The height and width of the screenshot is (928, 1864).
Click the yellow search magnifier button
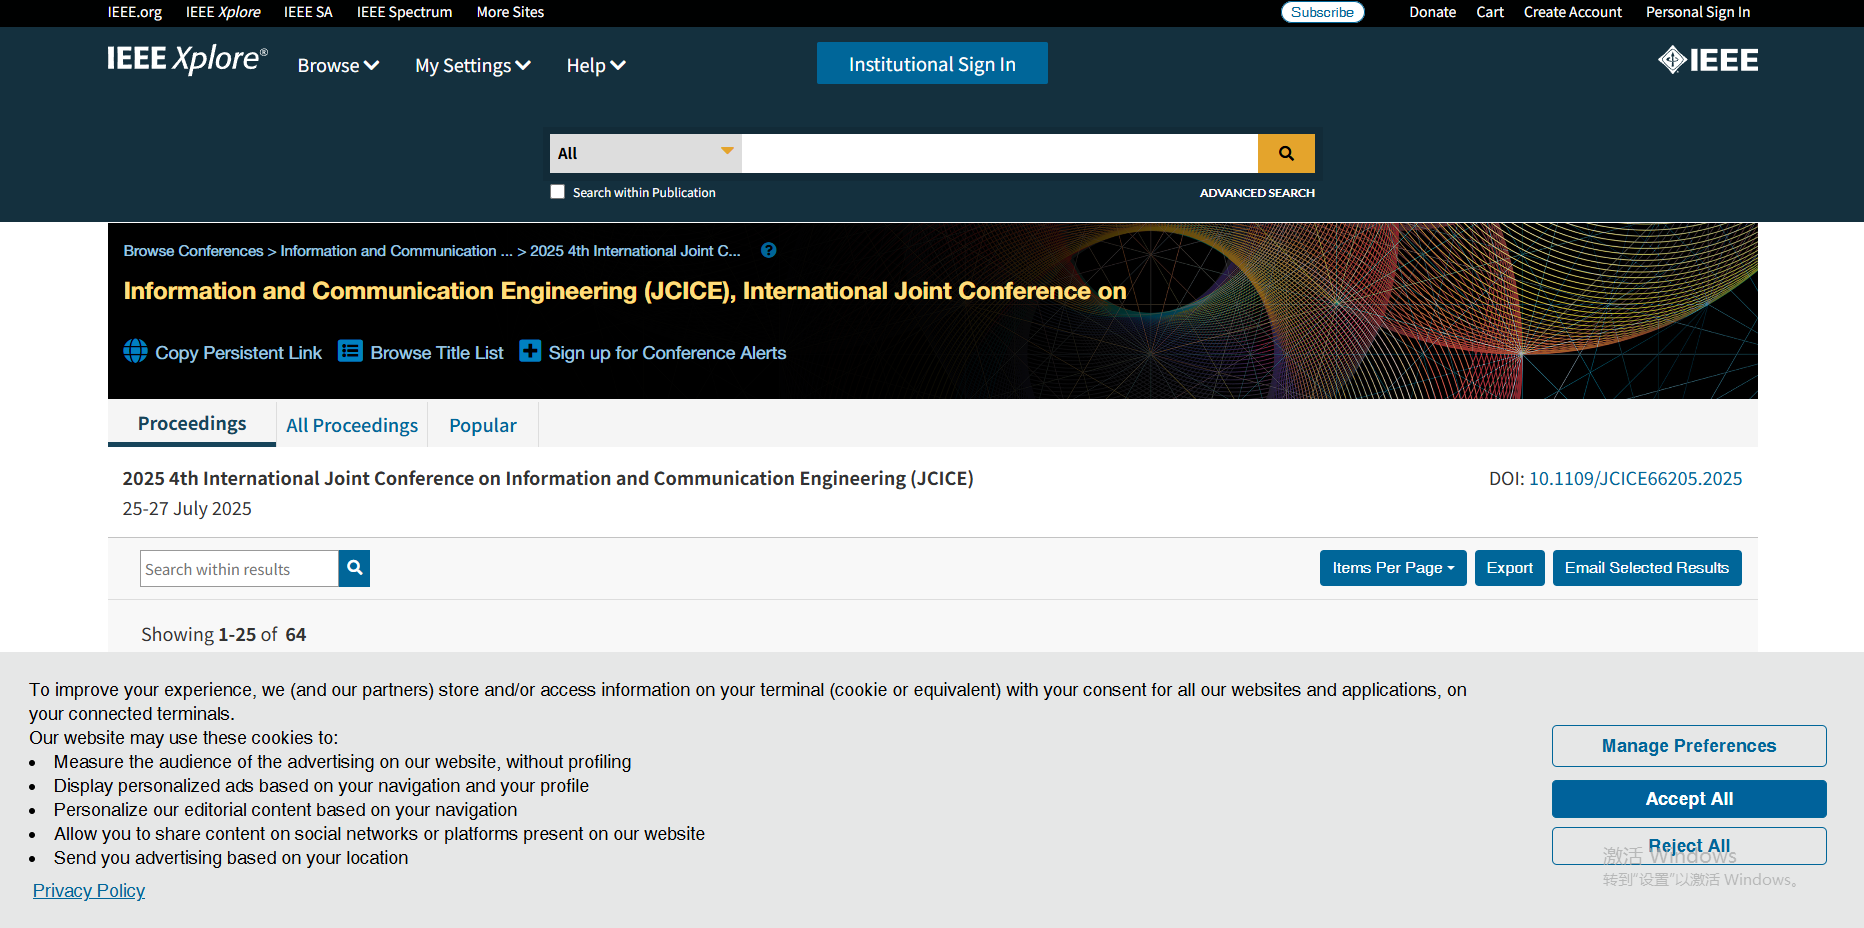point(1286,153)
